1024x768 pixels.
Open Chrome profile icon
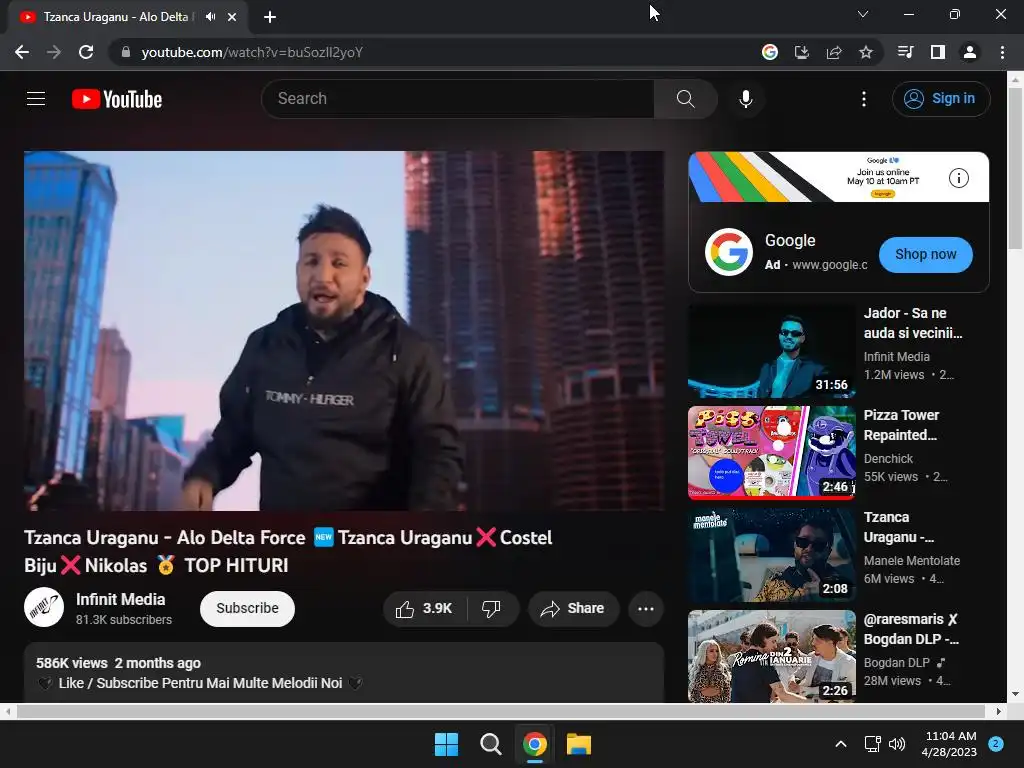click(x=970, y=52)
